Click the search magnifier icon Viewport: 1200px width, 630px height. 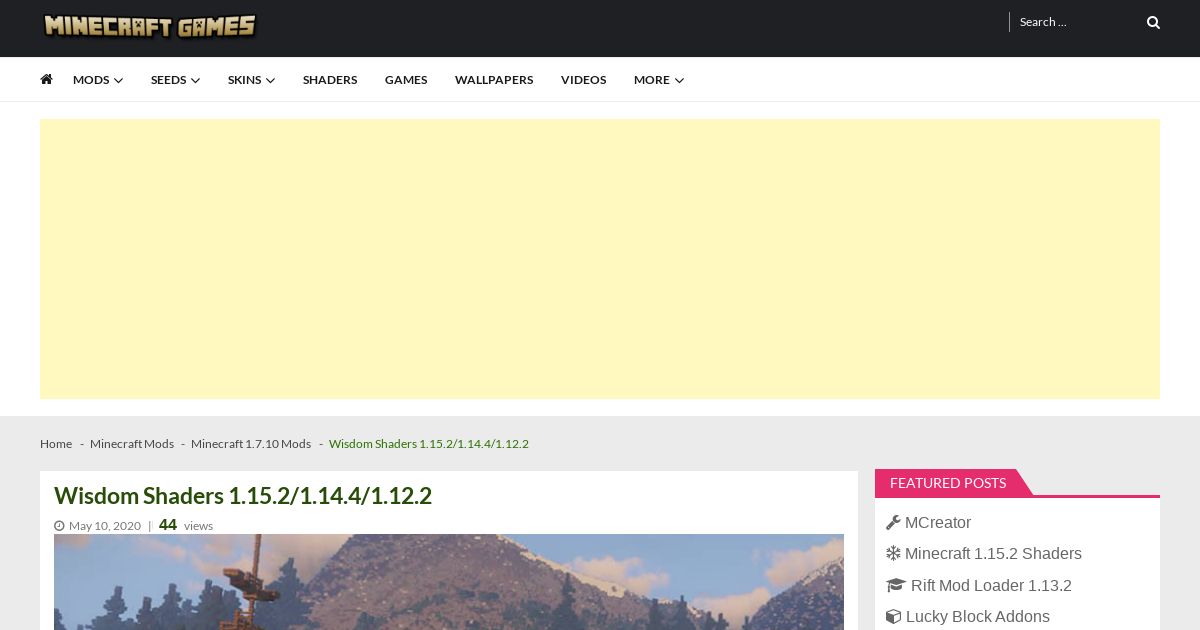1153,22
